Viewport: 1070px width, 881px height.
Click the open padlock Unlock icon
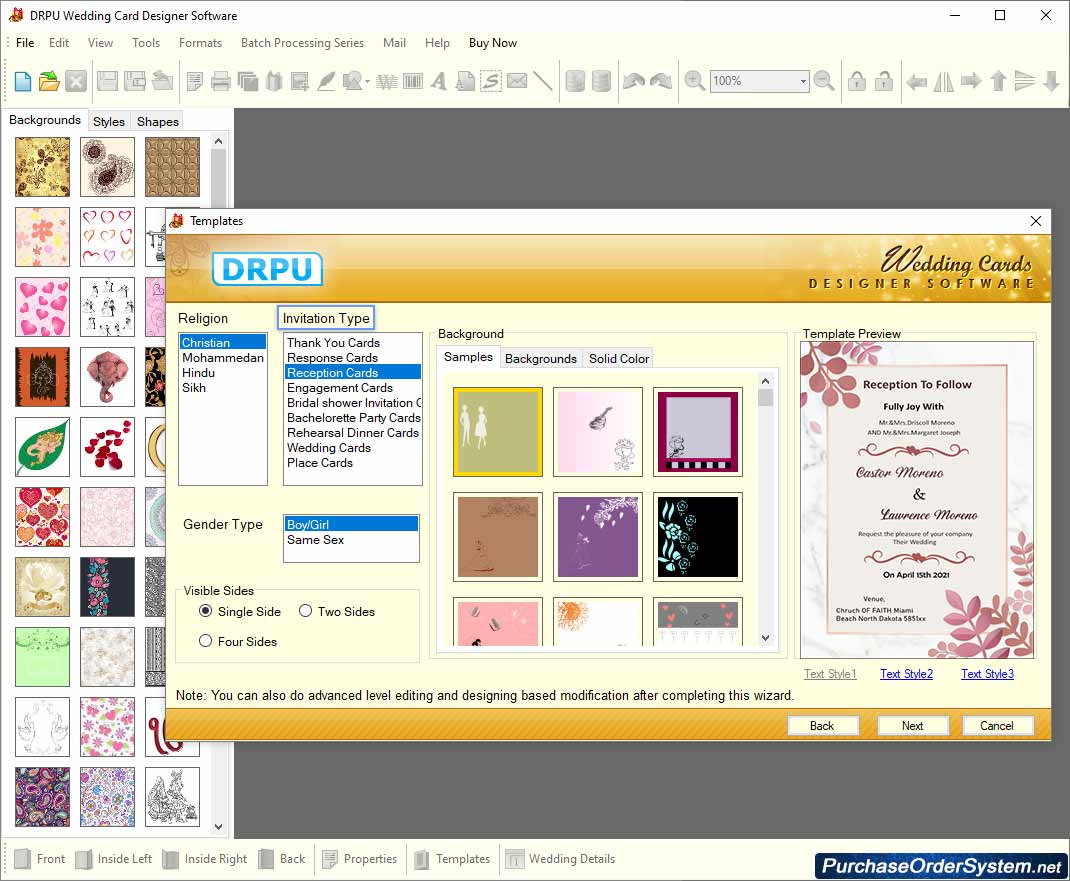(884, 81)
